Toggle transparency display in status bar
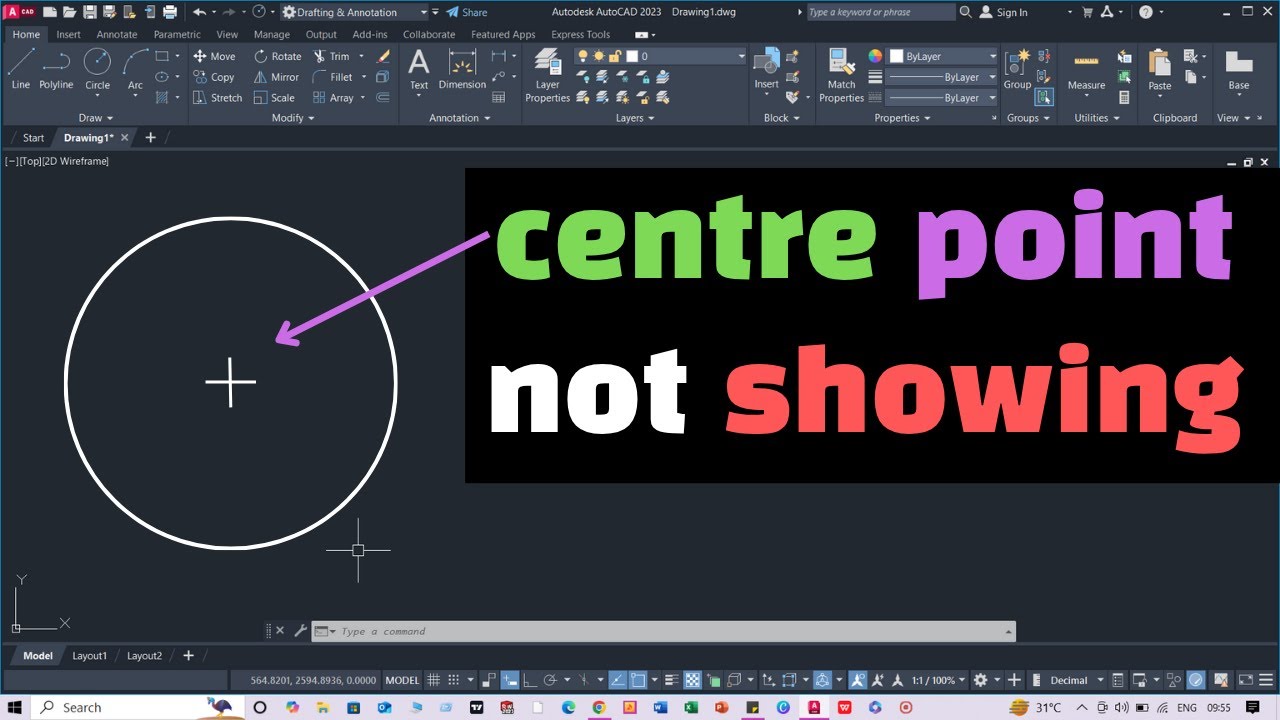Image resolution: width=1280 pixels, height=720 pixels. [x=692, y=680]
